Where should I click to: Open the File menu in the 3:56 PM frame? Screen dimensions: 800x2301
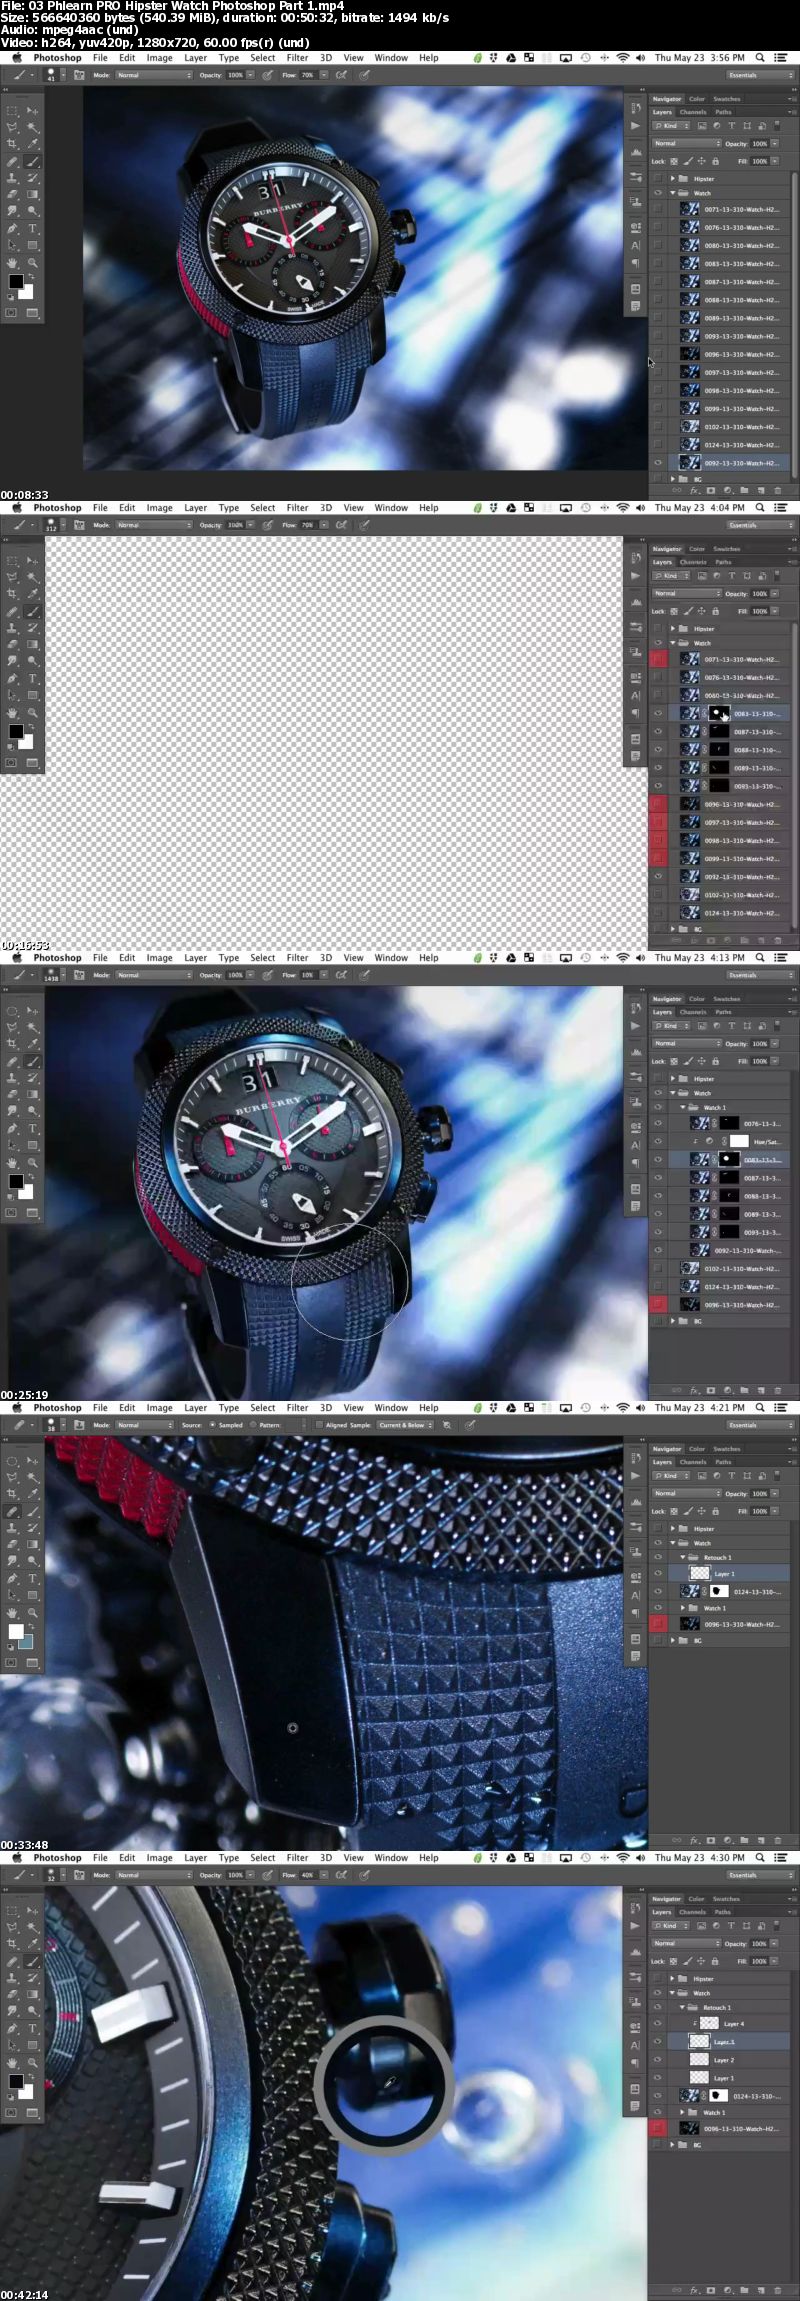(x=100, y=58)
